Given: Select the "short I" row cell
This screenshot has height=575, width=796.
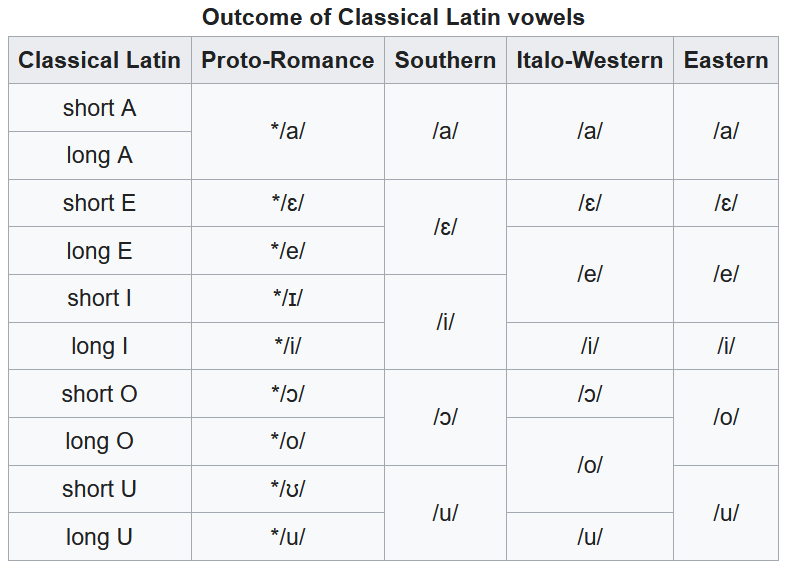Looking at the screenshot, I should click(x=99, y=298).
